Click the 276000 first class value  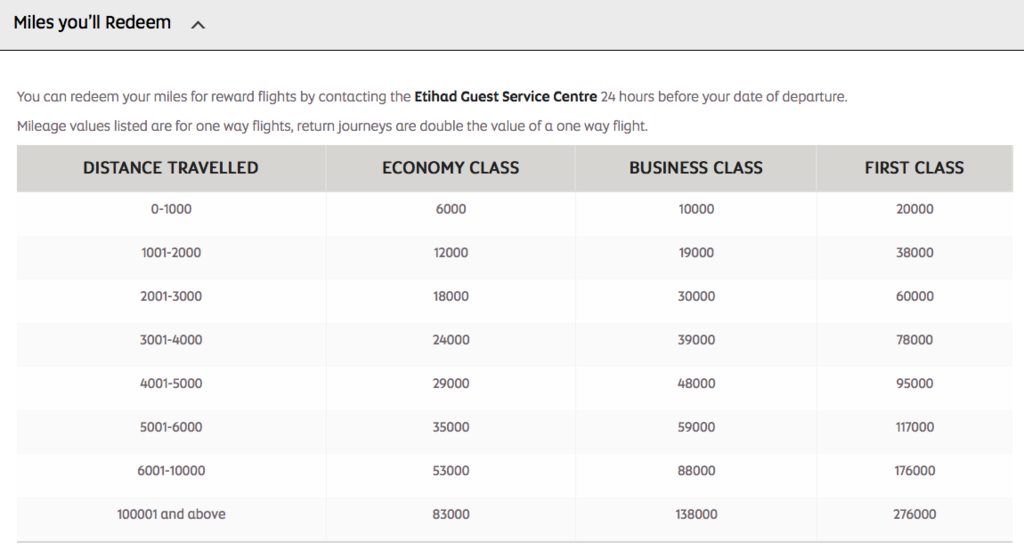point(914,514)
